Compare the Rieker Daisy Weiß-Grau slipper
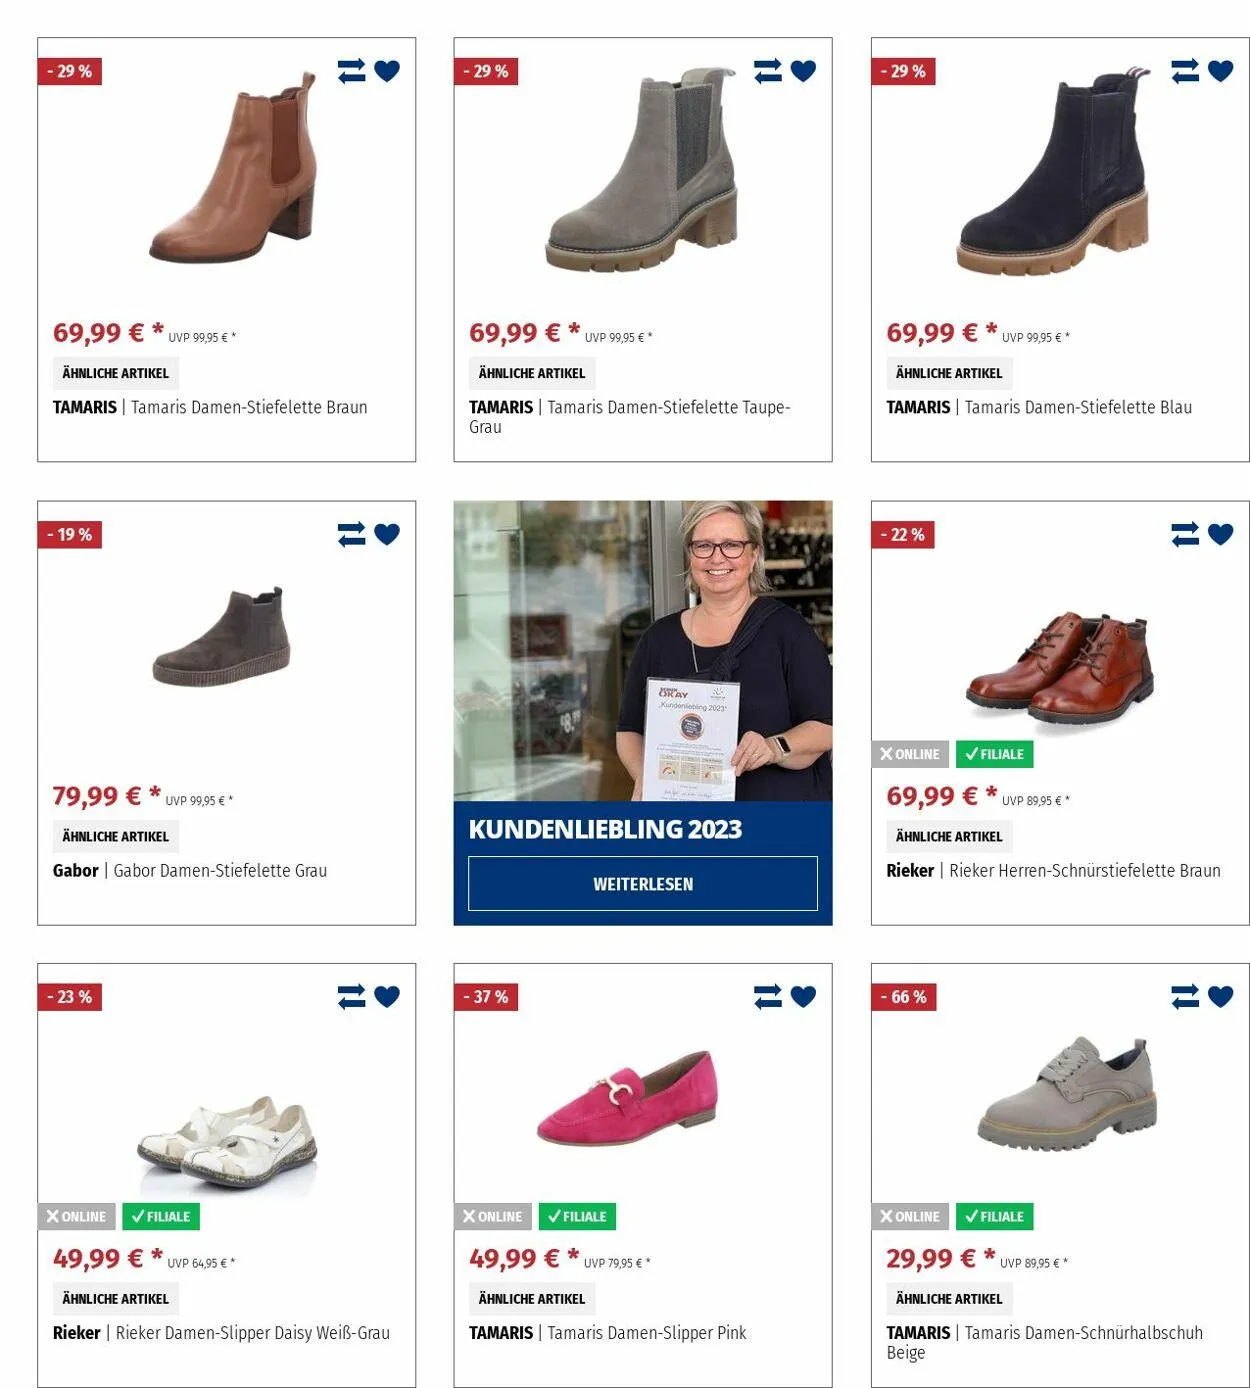Image resolution: width=1250 pixels, height=1388 pixels. coord(352,996)
